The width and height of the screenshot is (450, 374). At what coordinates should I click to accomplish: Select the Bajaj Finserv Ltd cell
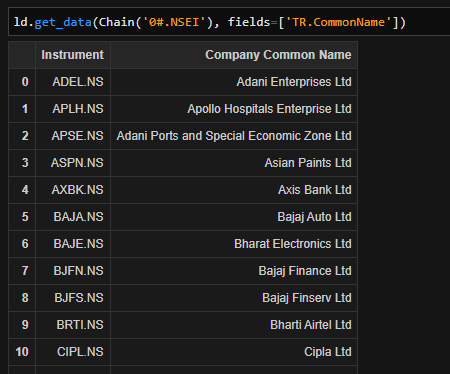click(234, 298)
